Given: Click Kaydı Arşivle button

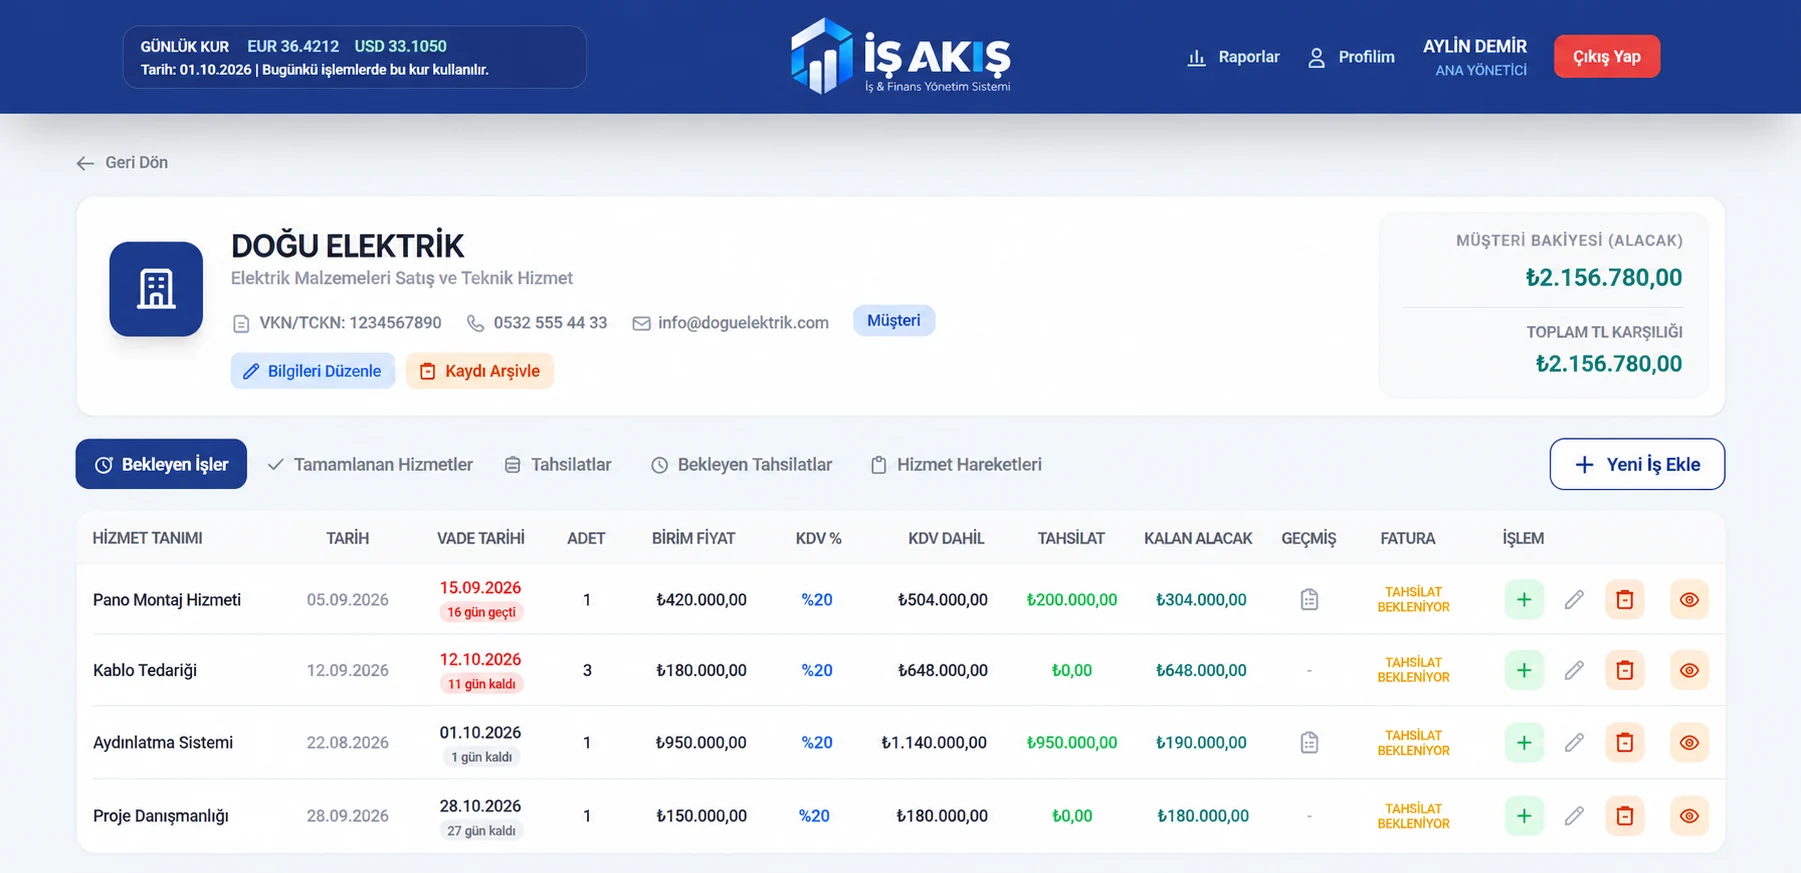Looking at the screenshot, I should (480, 371).
